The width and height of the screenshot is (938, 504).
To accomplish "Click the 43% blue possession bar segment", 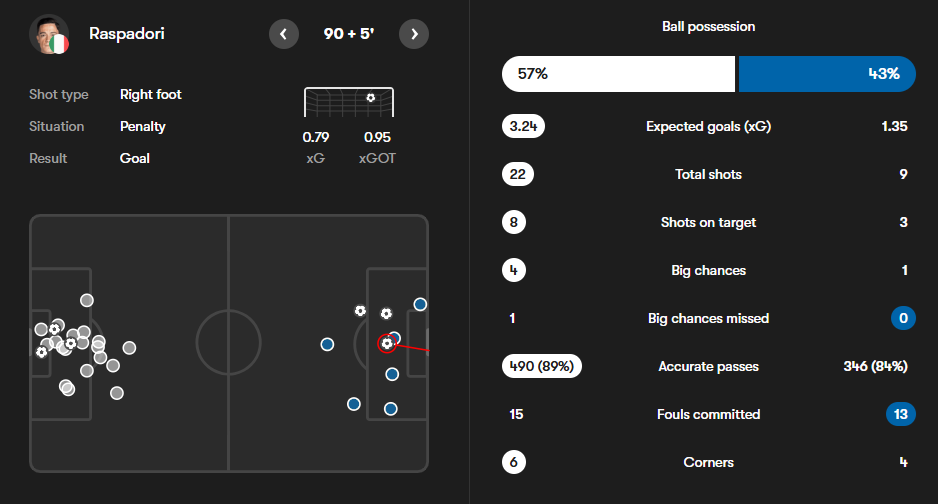I will coord(827,74).
